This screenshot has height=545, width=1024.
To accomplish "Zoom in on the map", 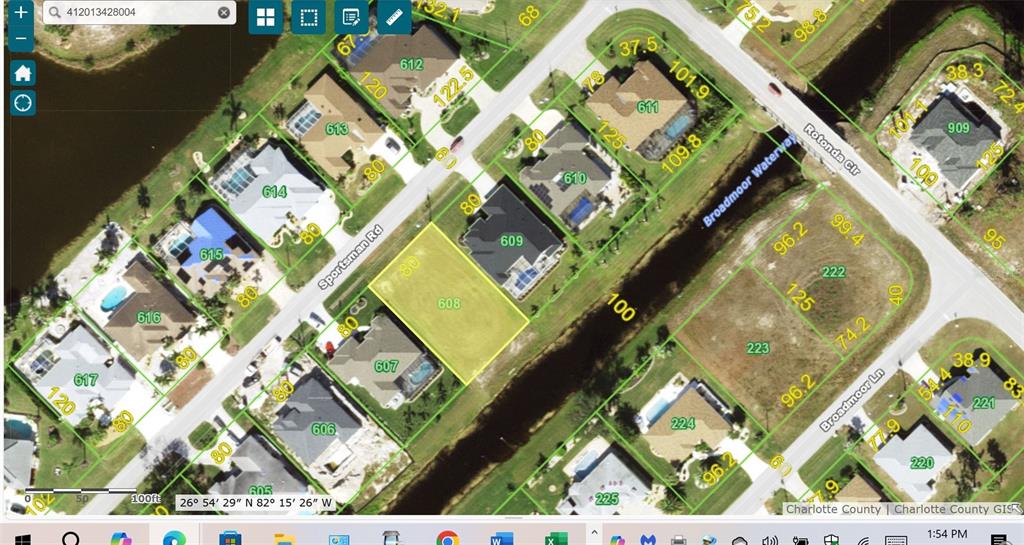I will click(21, 14).
